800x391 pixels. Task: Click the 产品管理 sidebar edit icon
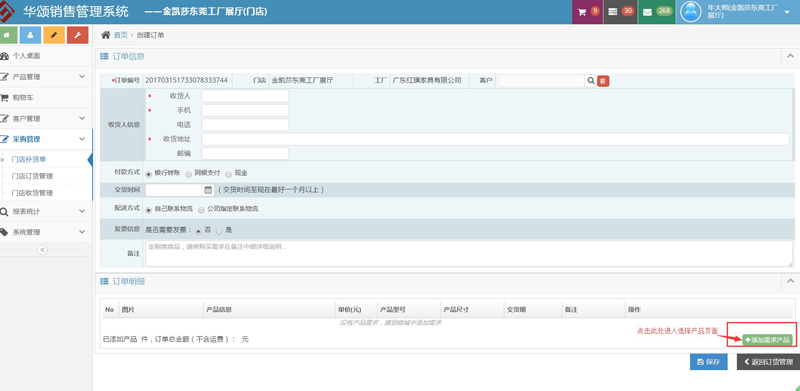(x=4, y=77)
